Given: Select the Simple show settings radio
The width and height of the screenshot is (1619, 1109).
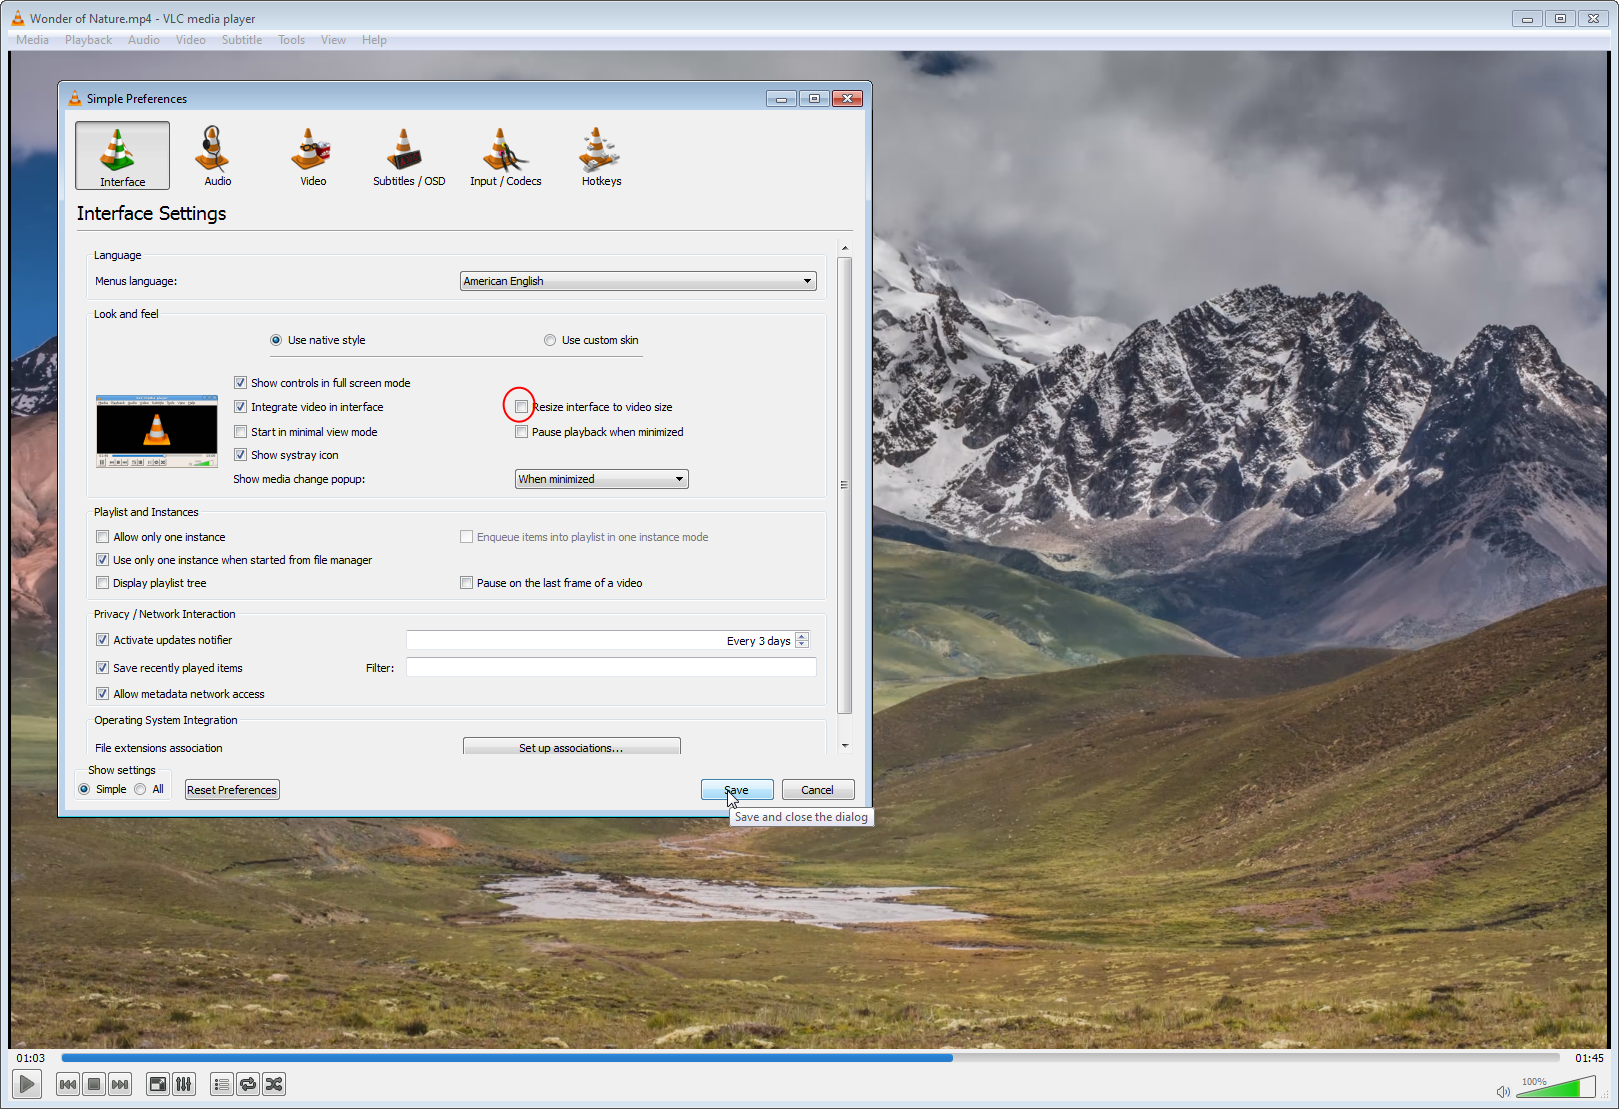Looking at the screenshot, I should pyautogui.click(x=84, y=789).
